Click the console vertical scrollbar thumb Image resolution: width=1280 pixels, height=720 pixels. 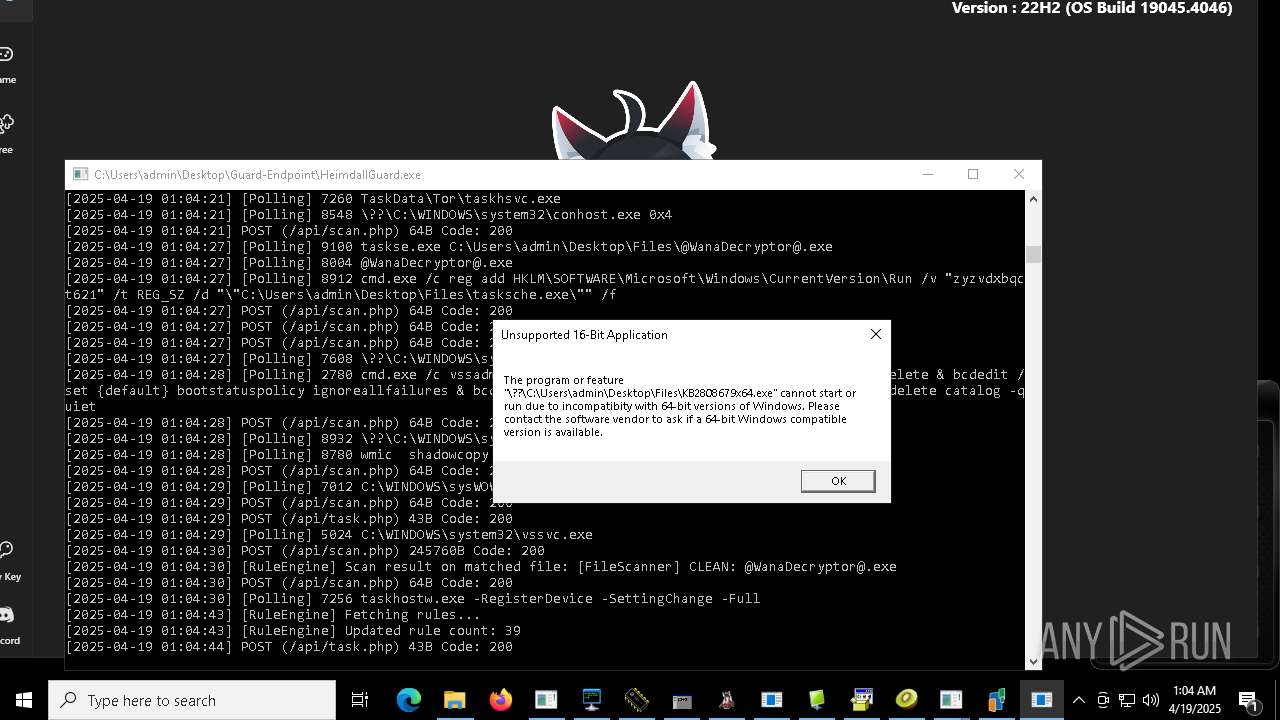1033,254
